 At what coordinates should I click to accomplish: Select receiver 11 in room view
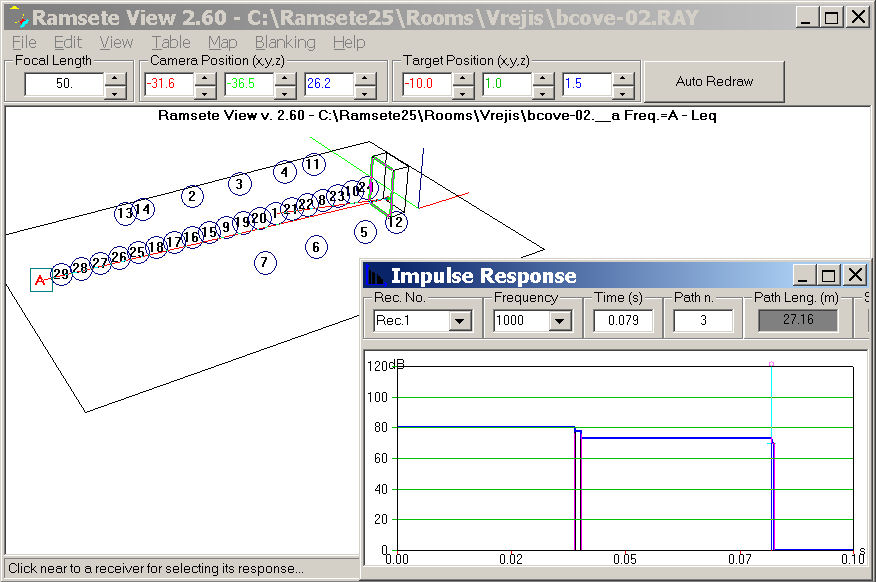coord(313,164)
